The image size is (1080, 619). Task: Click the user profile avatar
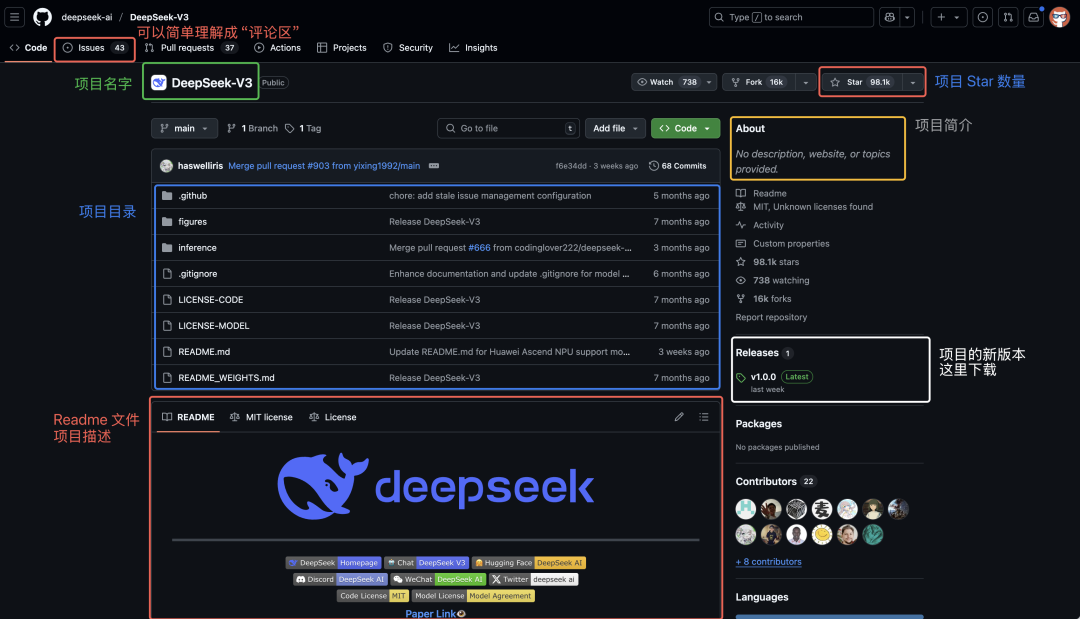pyautogui.click(x=1059, y=17)
